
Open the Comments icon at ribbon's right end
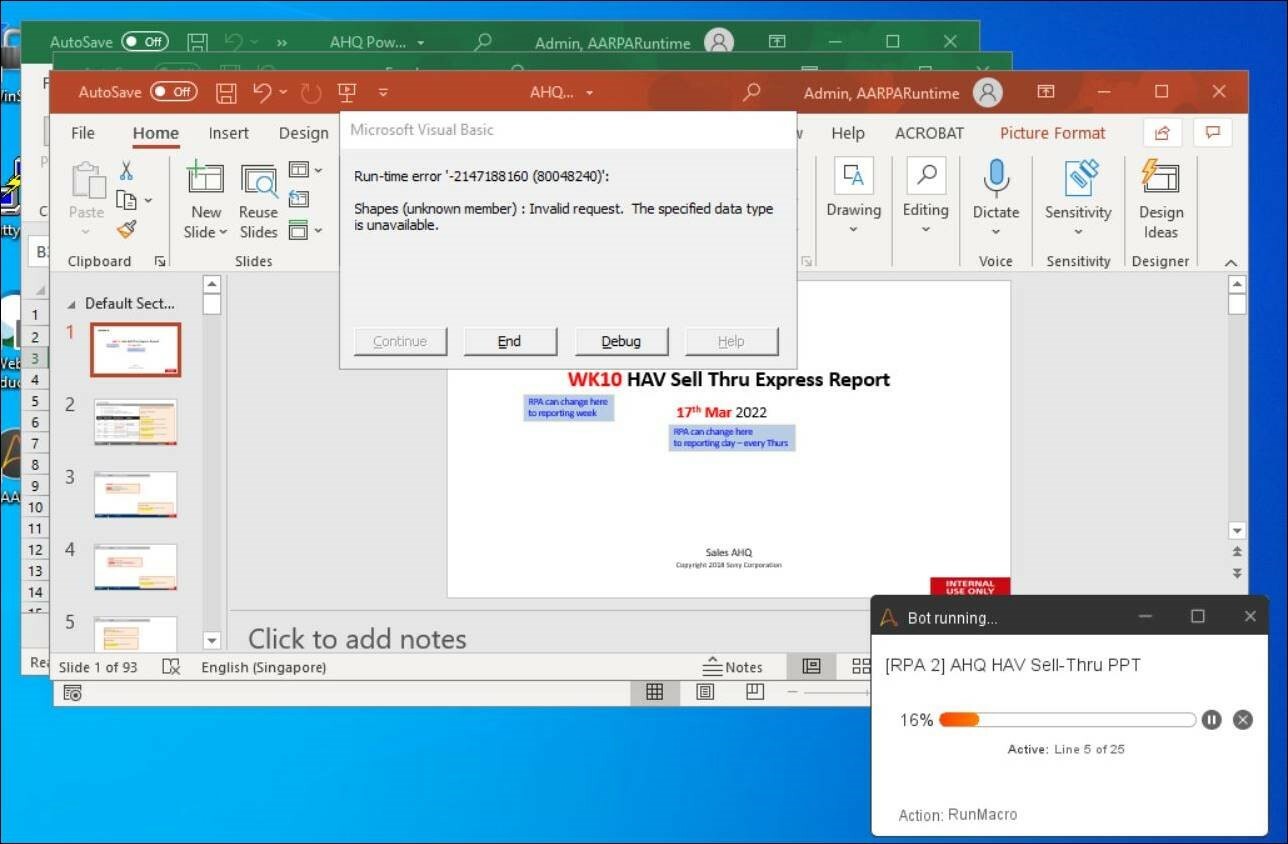tap(1213, 133)
